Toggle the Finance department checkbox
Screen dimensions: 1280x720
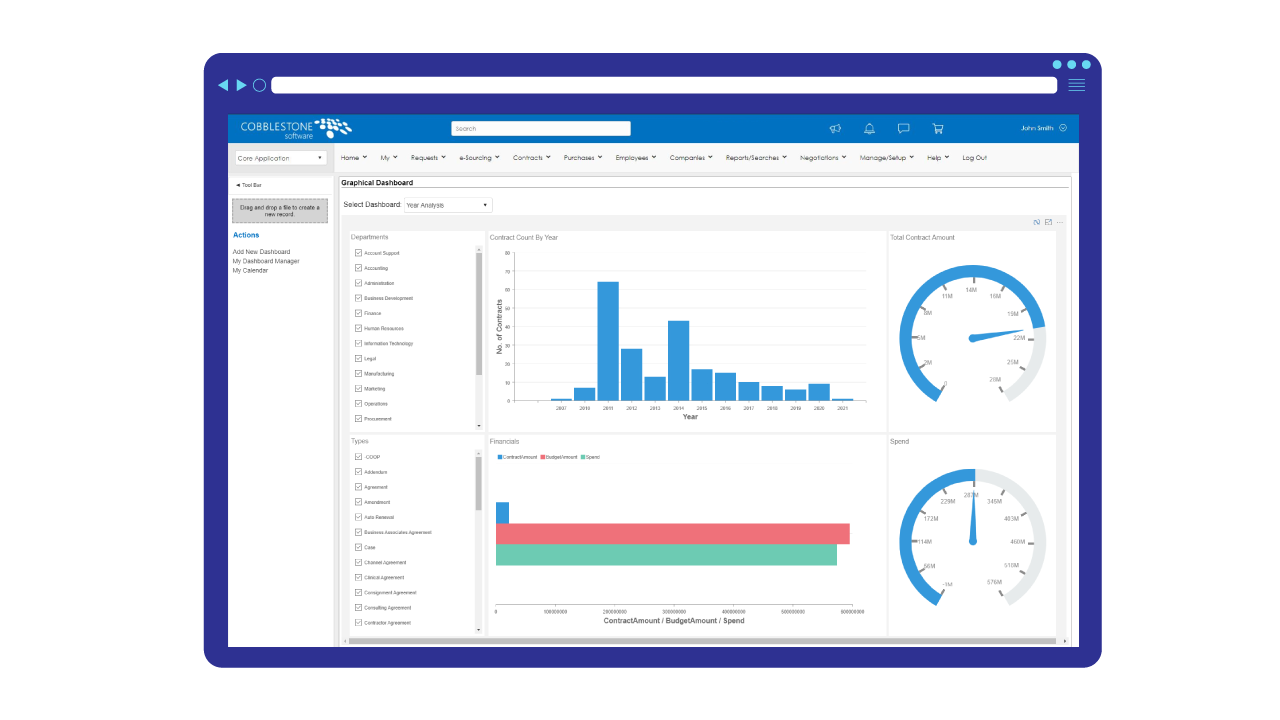point(359,313)
